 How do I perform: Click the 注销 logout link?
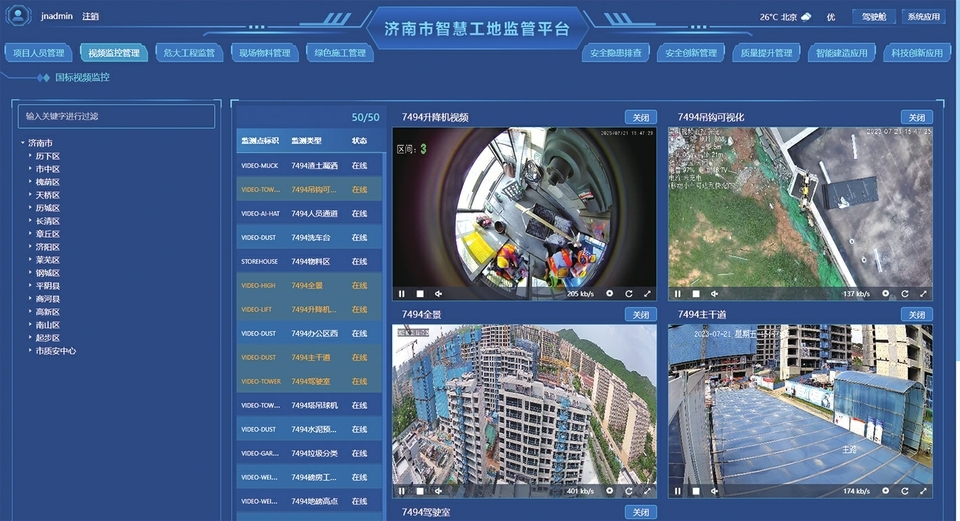(91, 17)
